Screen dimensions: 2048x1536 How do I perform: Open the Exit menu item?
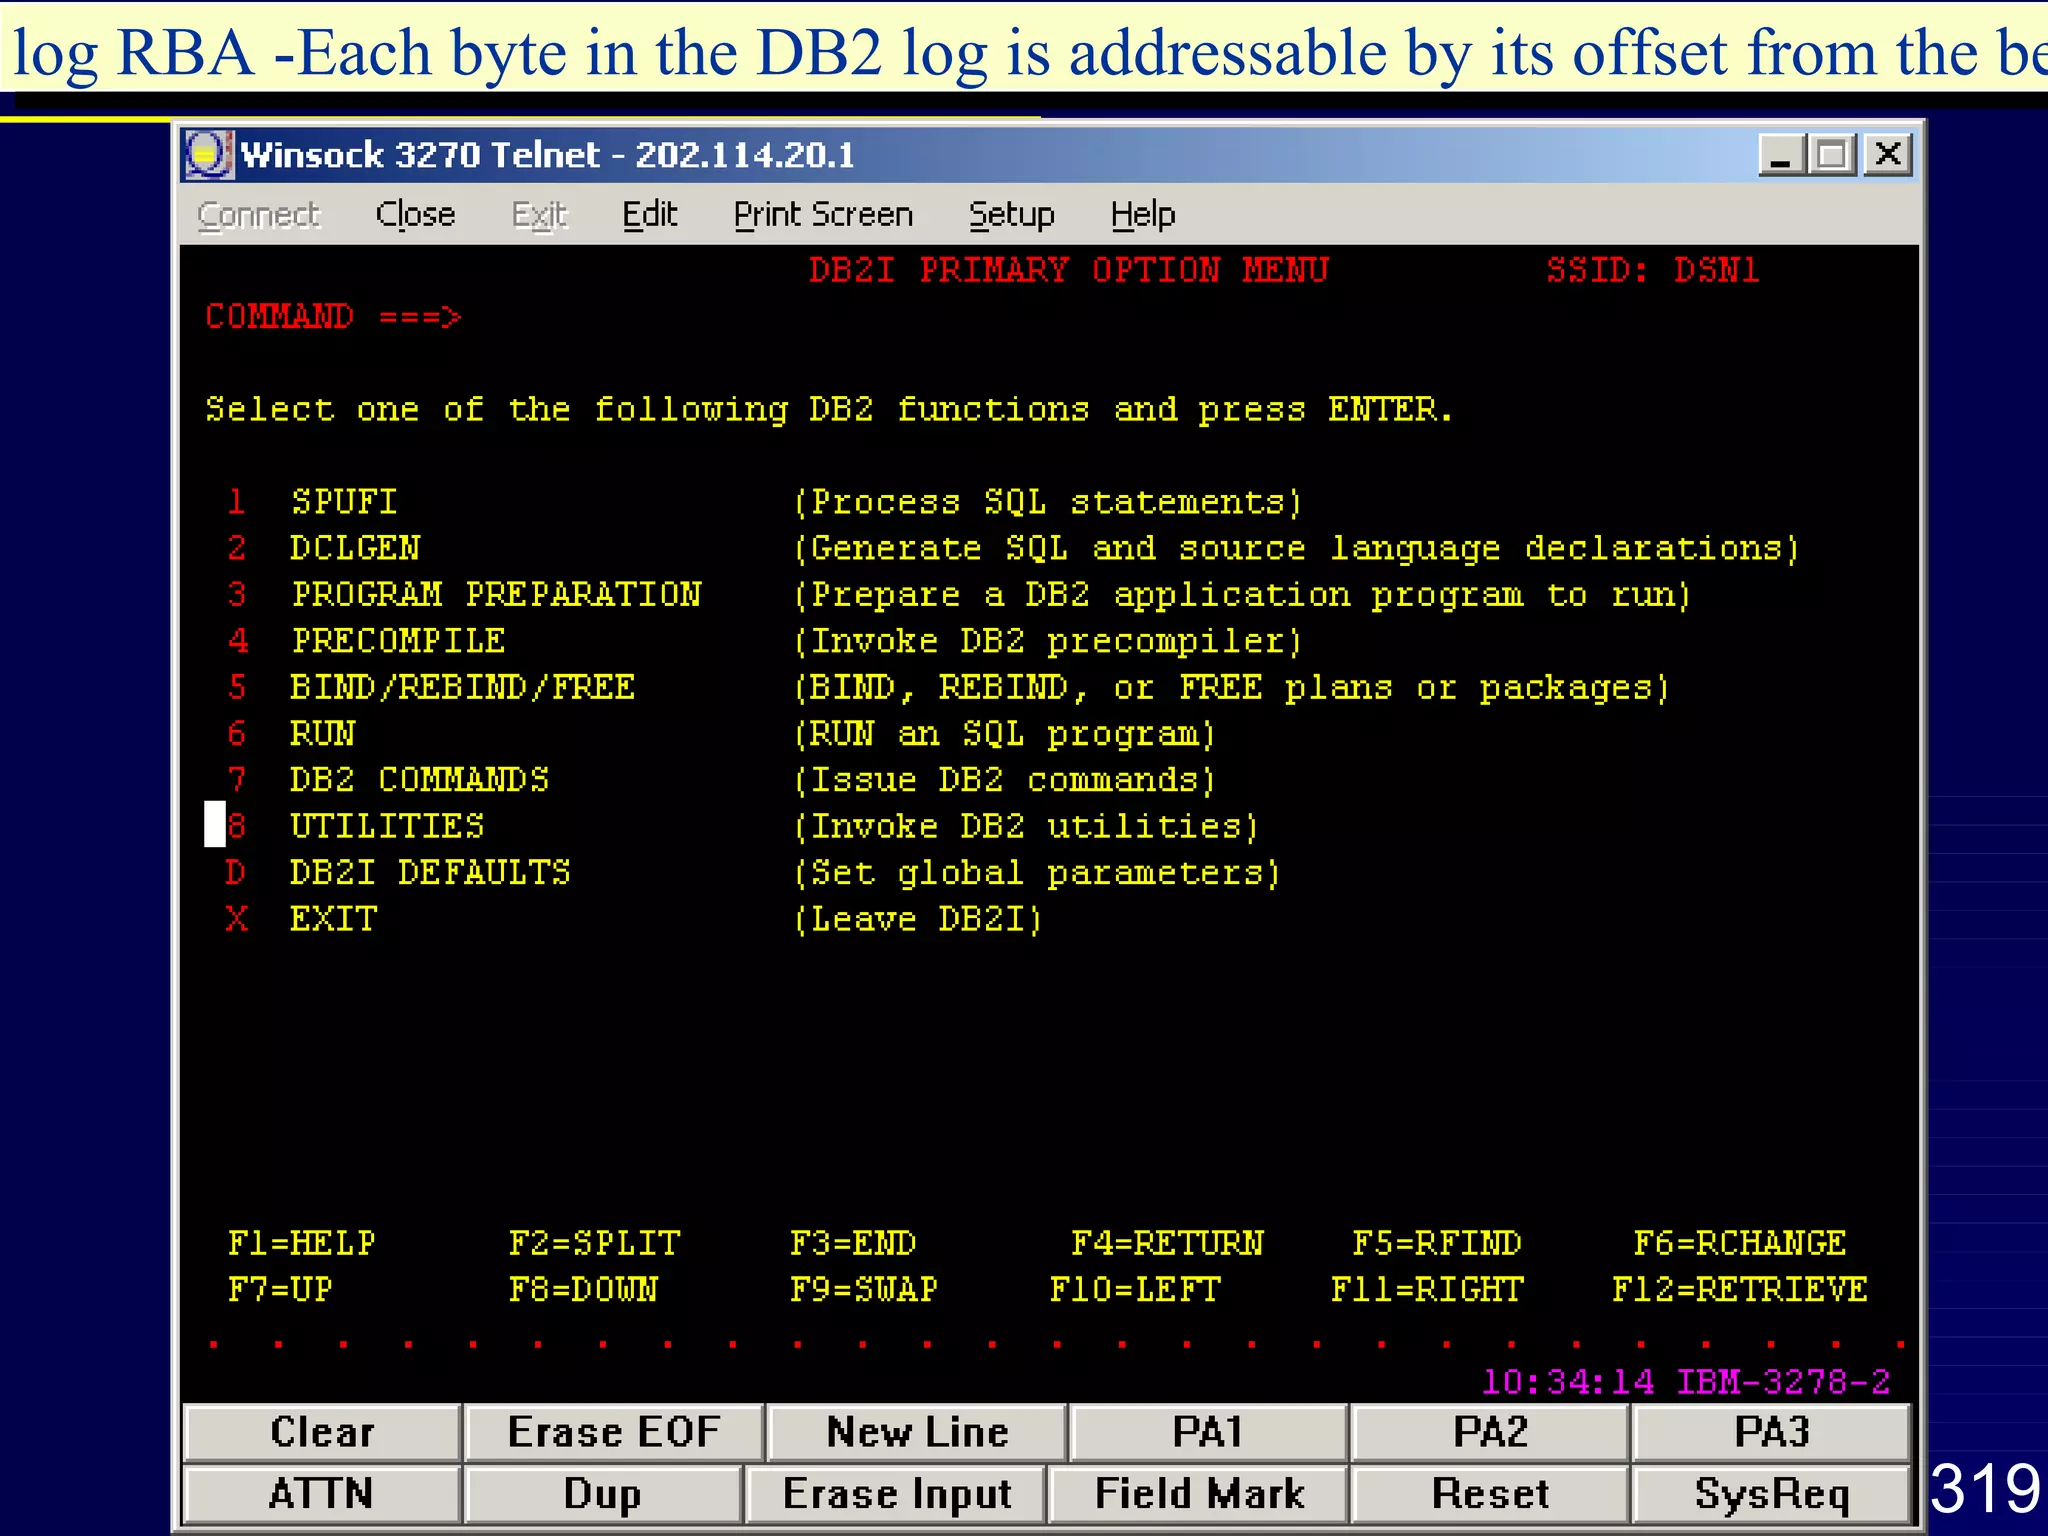pyautogui.click(x=539, y=214)
